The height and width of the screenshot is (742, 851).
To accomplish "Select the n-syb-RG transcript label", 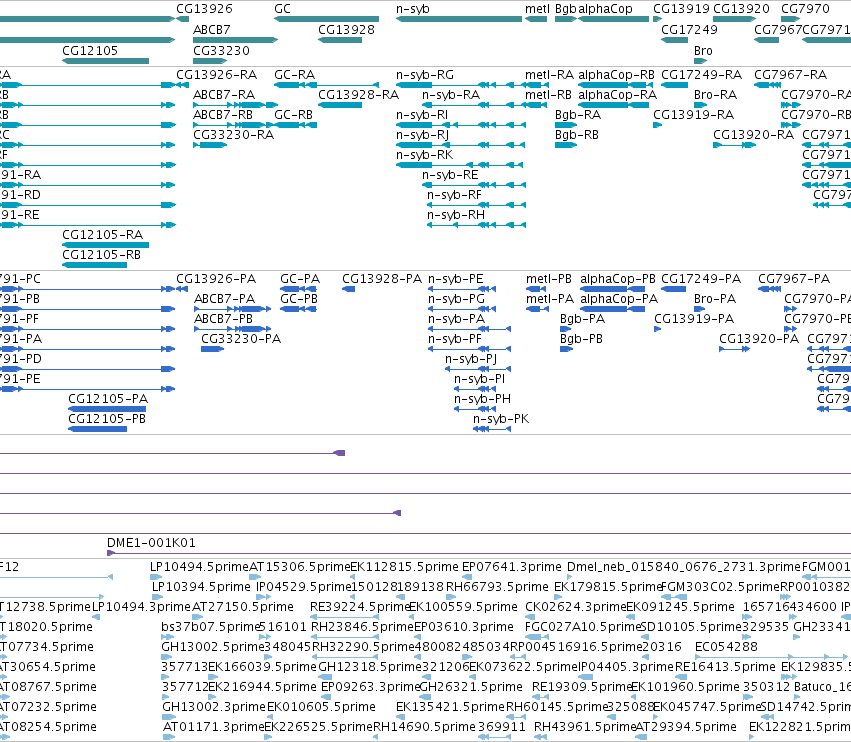I will pyautogui.click(x=425, y=74).
